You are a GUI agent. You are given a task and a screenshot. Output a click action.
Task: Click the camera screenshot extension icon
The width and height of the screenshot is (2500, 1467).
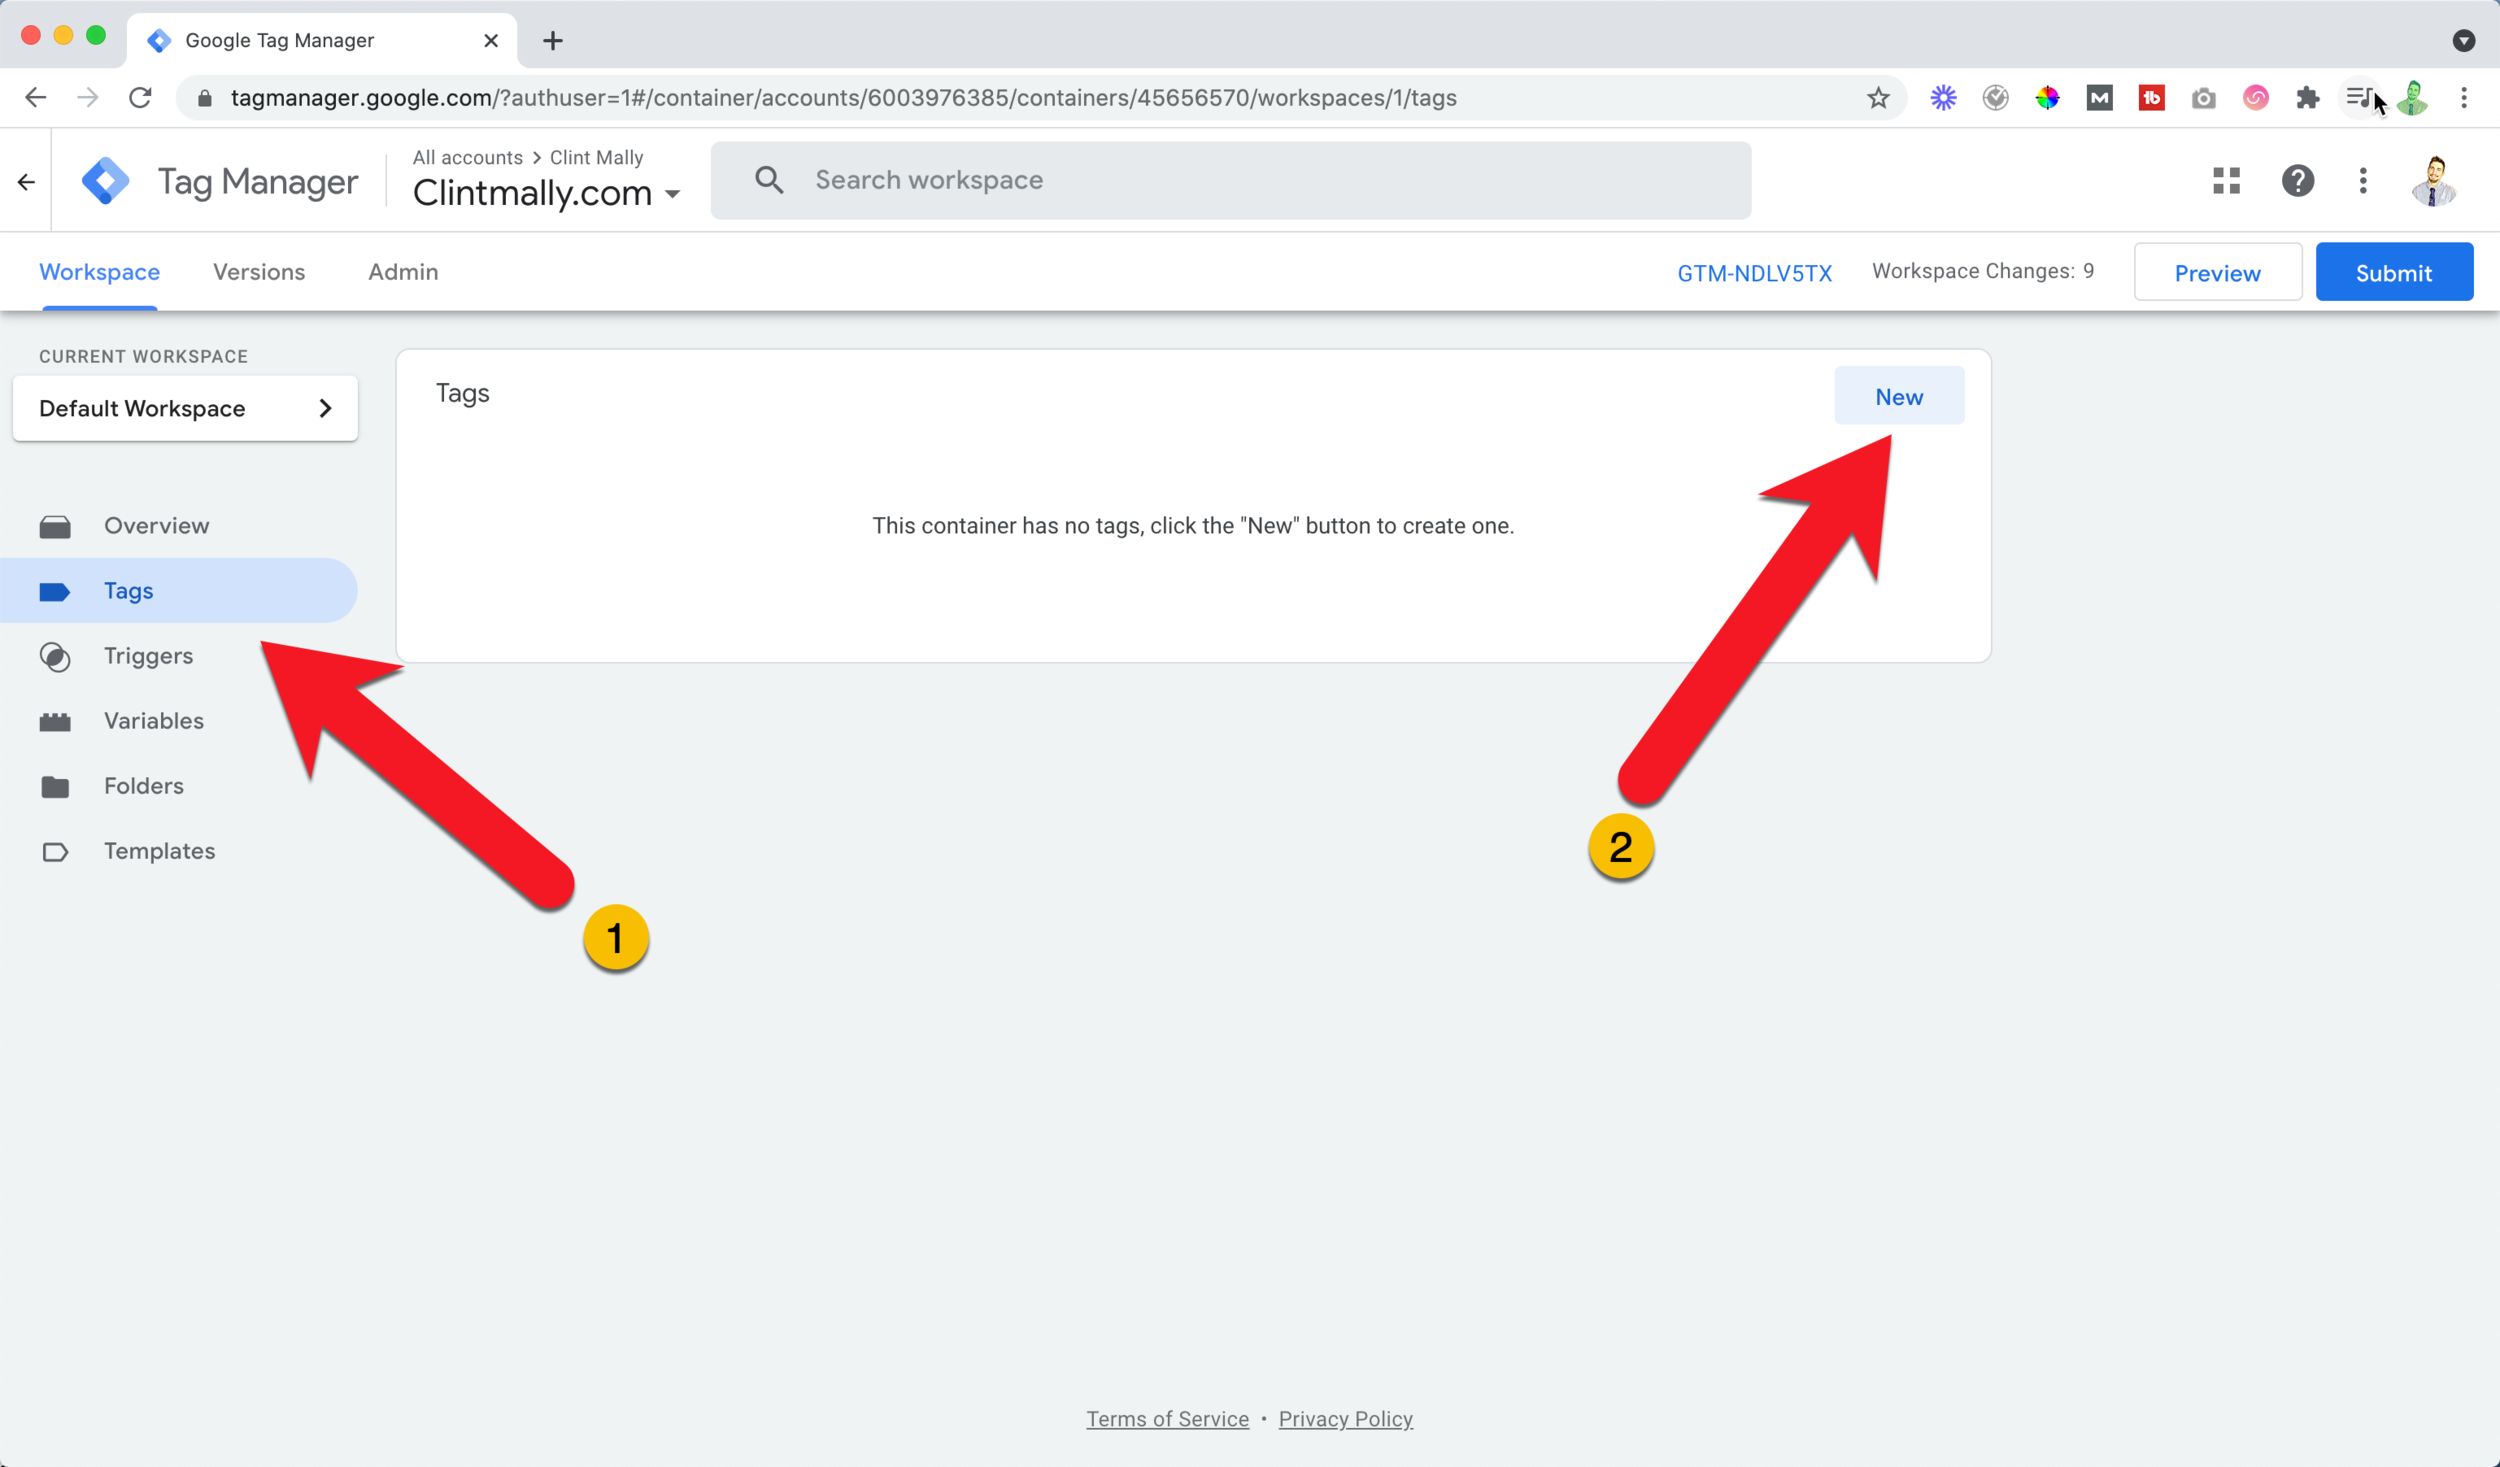click(x=2203, y=98)
